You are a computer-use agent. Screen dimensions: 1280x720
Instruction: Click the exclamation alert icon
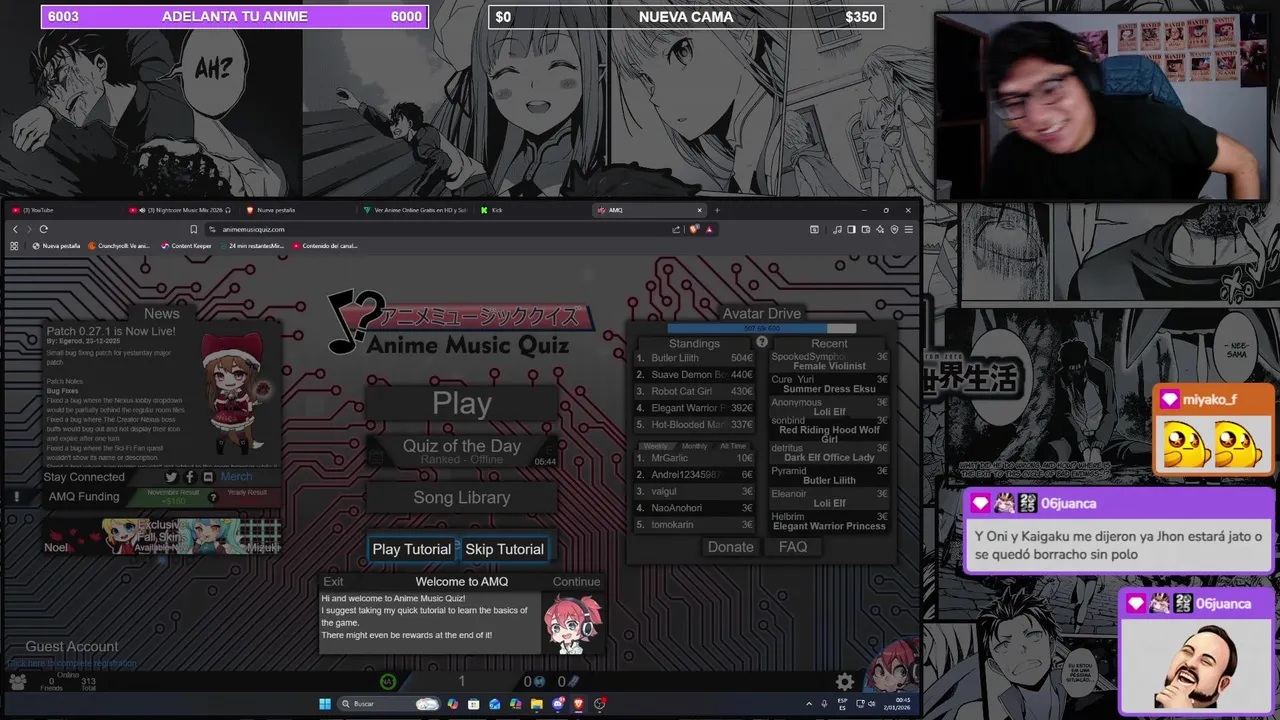click(16, 496)
